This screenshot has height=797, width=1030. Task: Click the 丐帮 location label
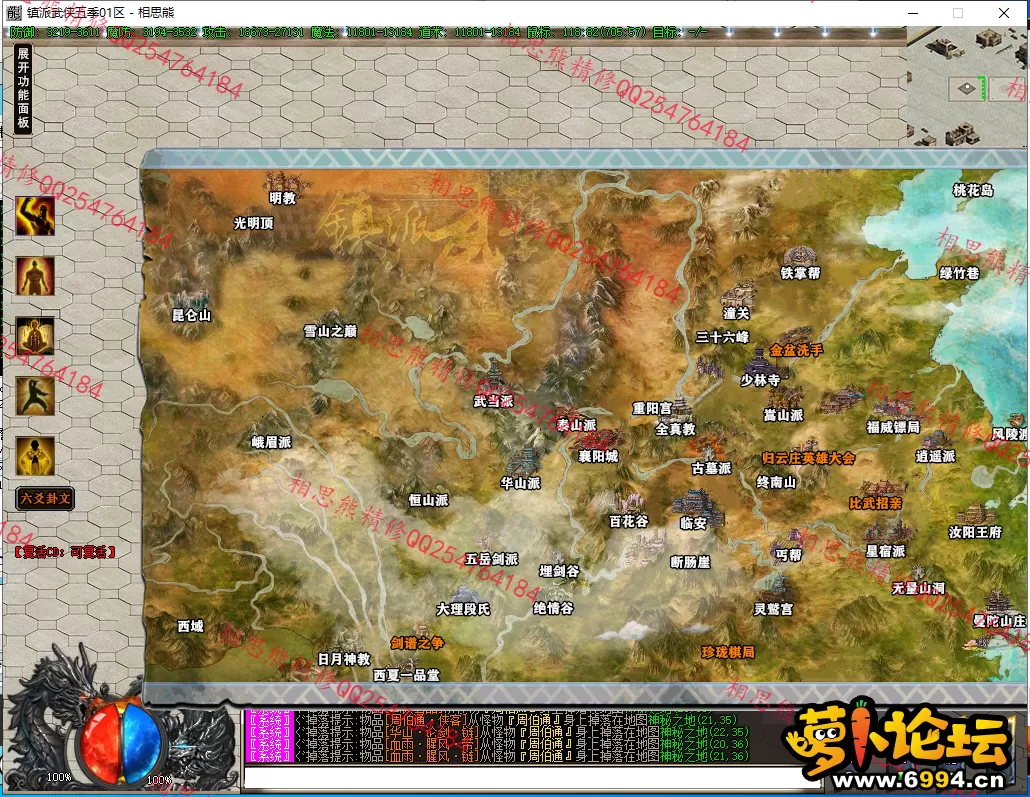(x=788, y=555)
